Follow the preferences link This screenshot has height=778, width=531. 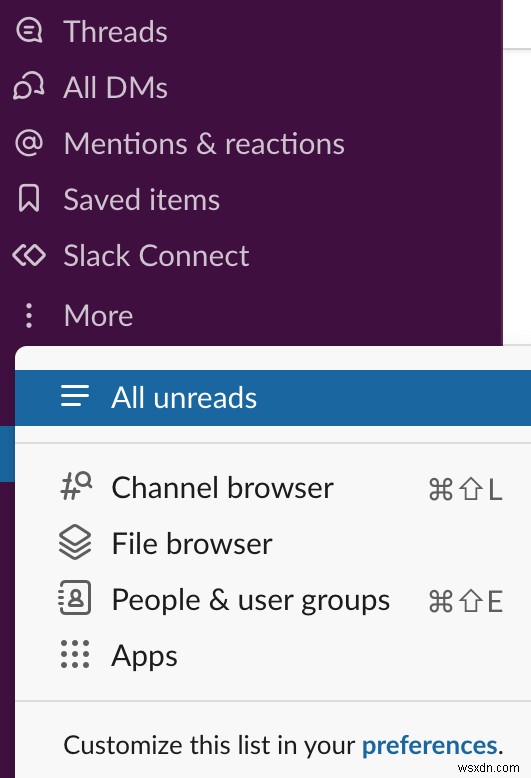click(429, 745)
